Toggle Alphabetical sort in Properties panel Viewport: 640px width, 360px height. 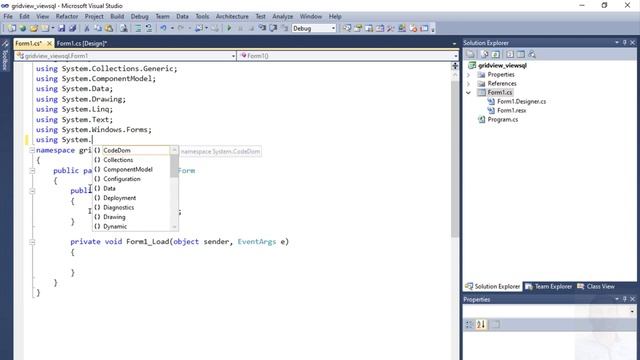481,324
